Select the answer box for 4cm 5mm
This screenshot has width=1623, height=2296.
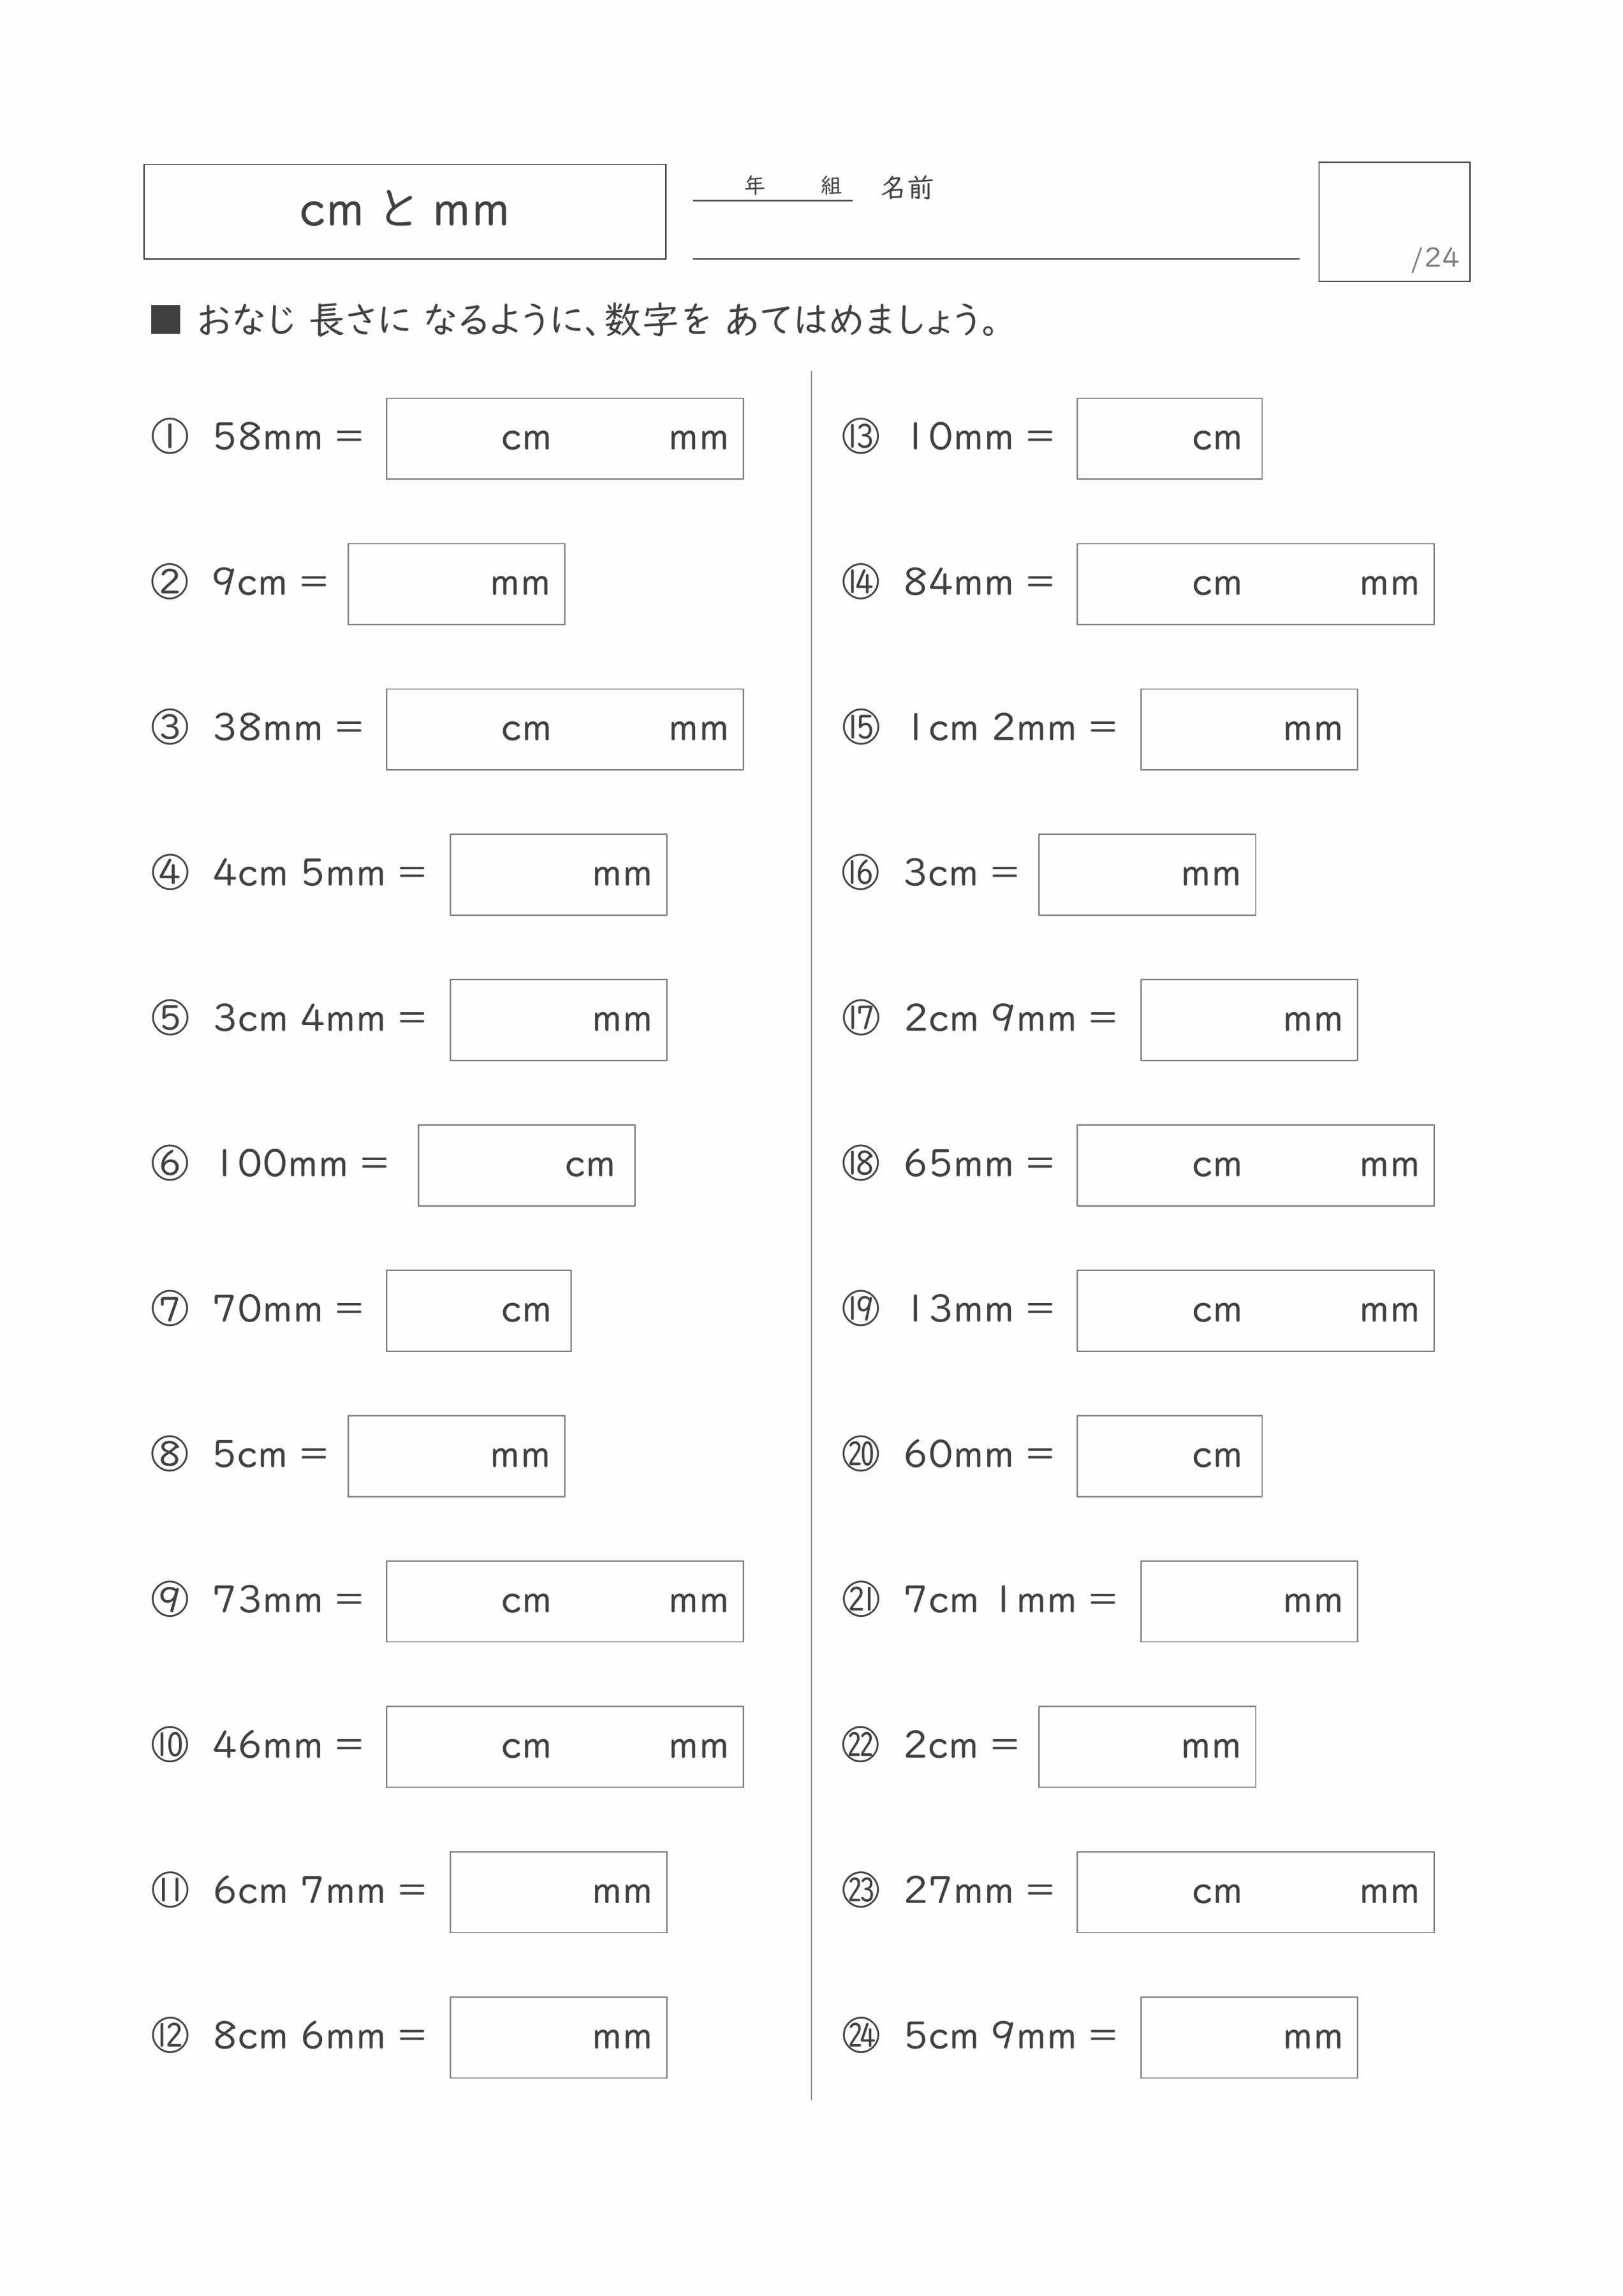point(558,875)
